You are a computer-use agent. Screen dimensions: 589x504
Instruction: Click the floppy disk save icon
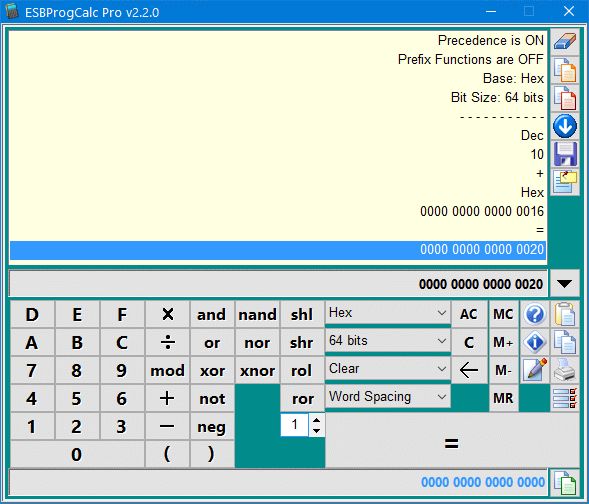[x=565, y=154]
